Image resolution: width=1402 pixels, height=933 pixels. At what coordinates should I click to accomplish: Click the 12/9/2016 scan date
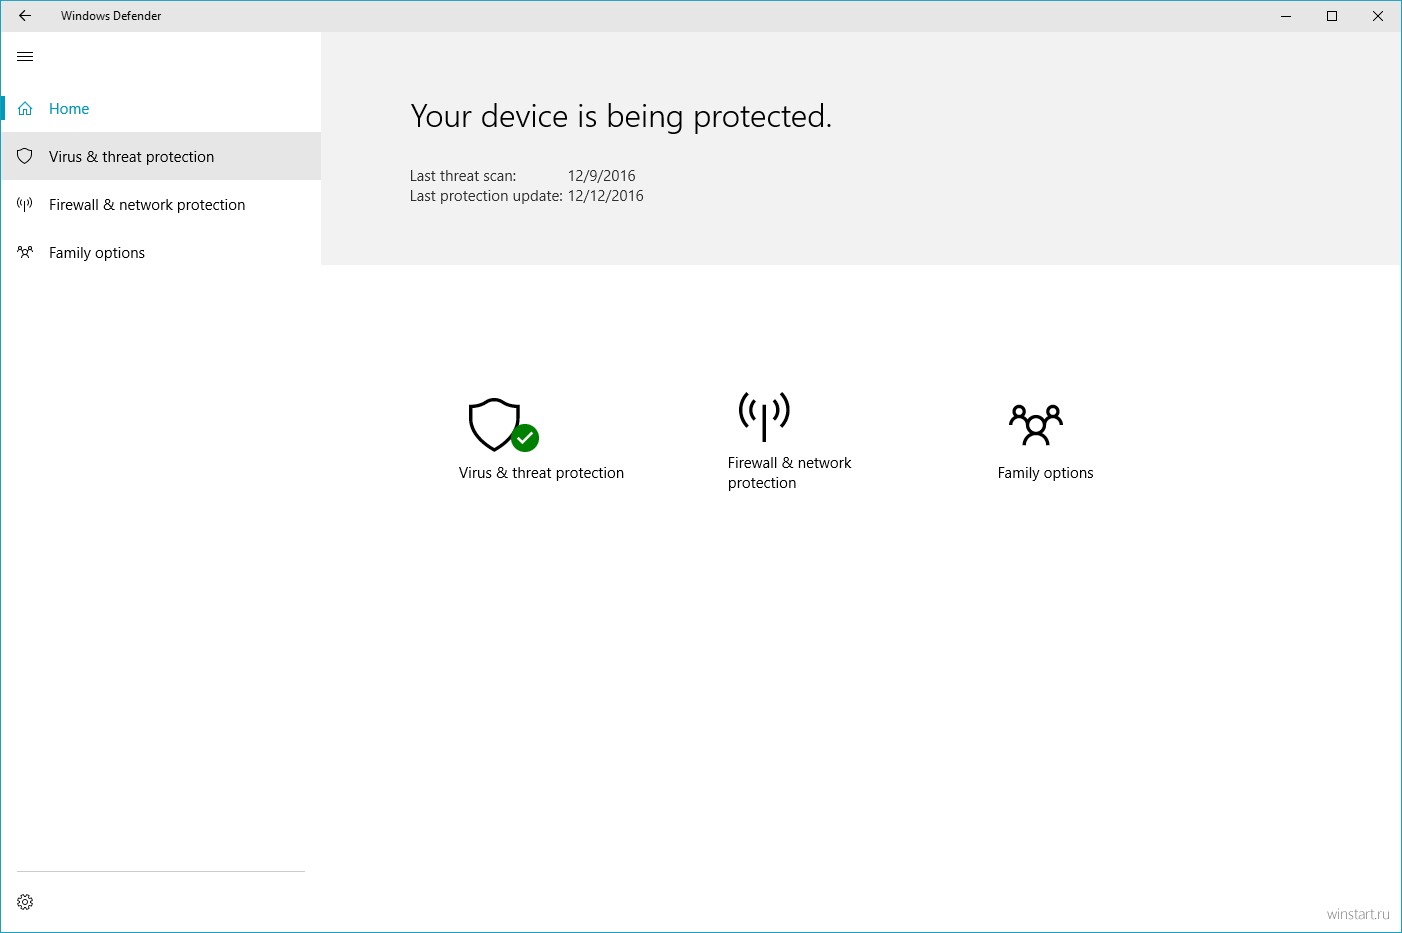(x=601, y=176)
